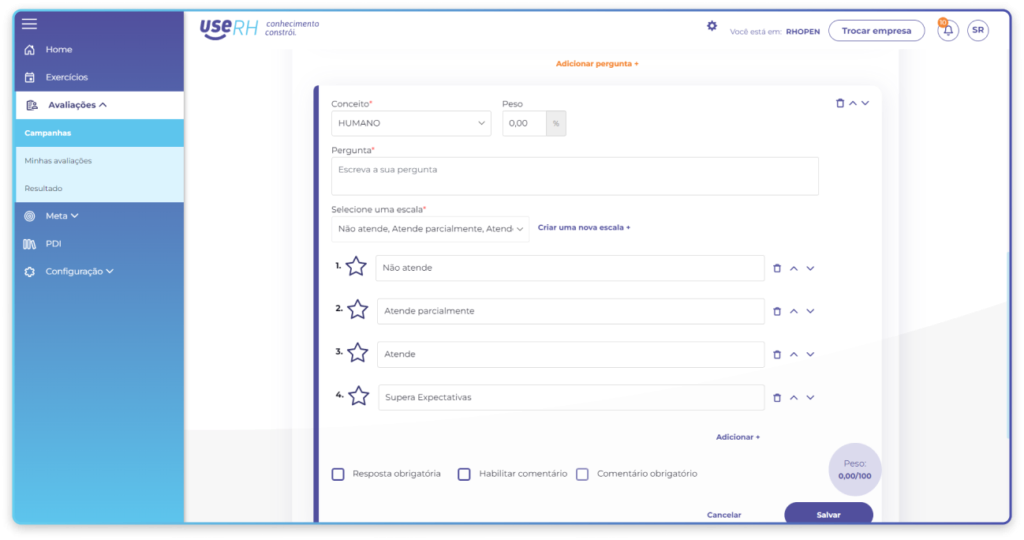Click the Peso 0,00/100 circular indicator

pyautogui.click(x=855, y=469)
